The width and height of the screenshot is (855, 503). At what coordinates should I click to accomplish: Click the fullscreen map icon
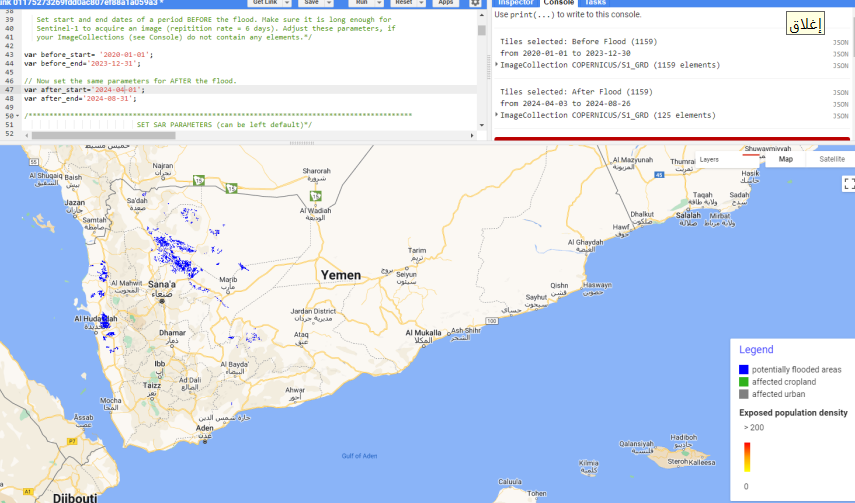click(848, 183)
